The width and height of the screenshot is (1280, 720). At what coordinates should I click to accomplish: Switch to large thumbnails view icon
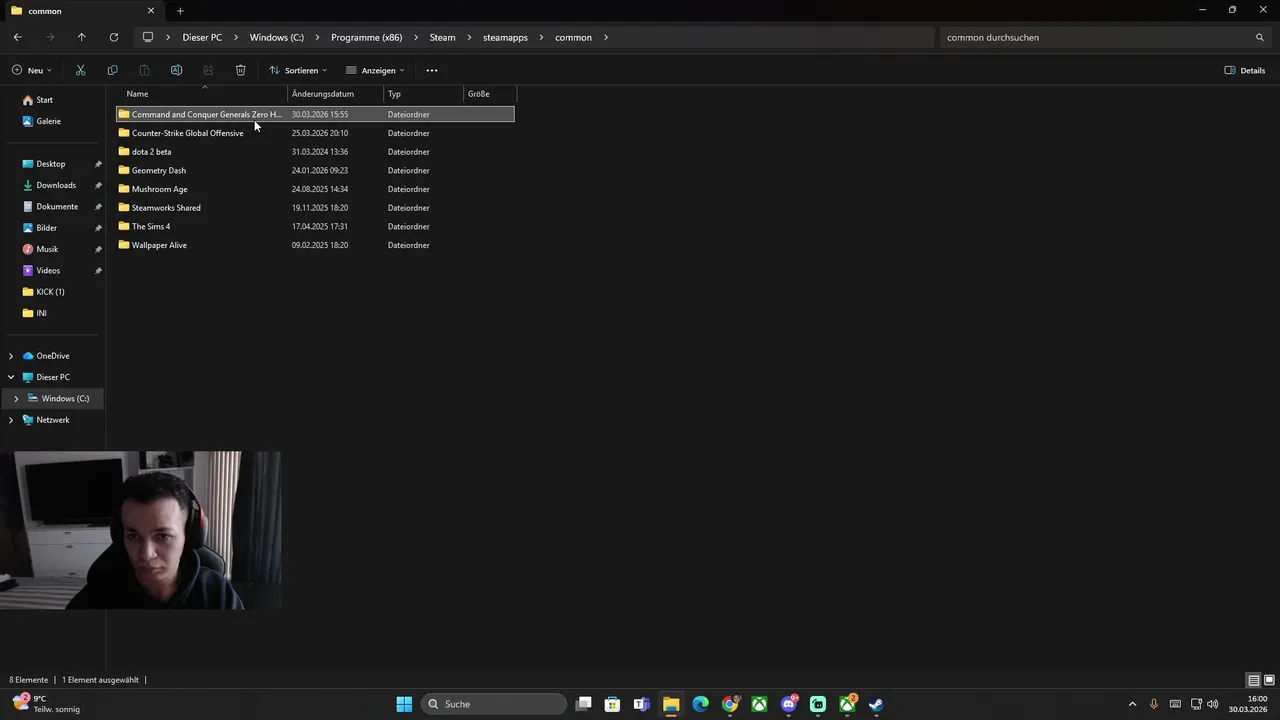1269,680
